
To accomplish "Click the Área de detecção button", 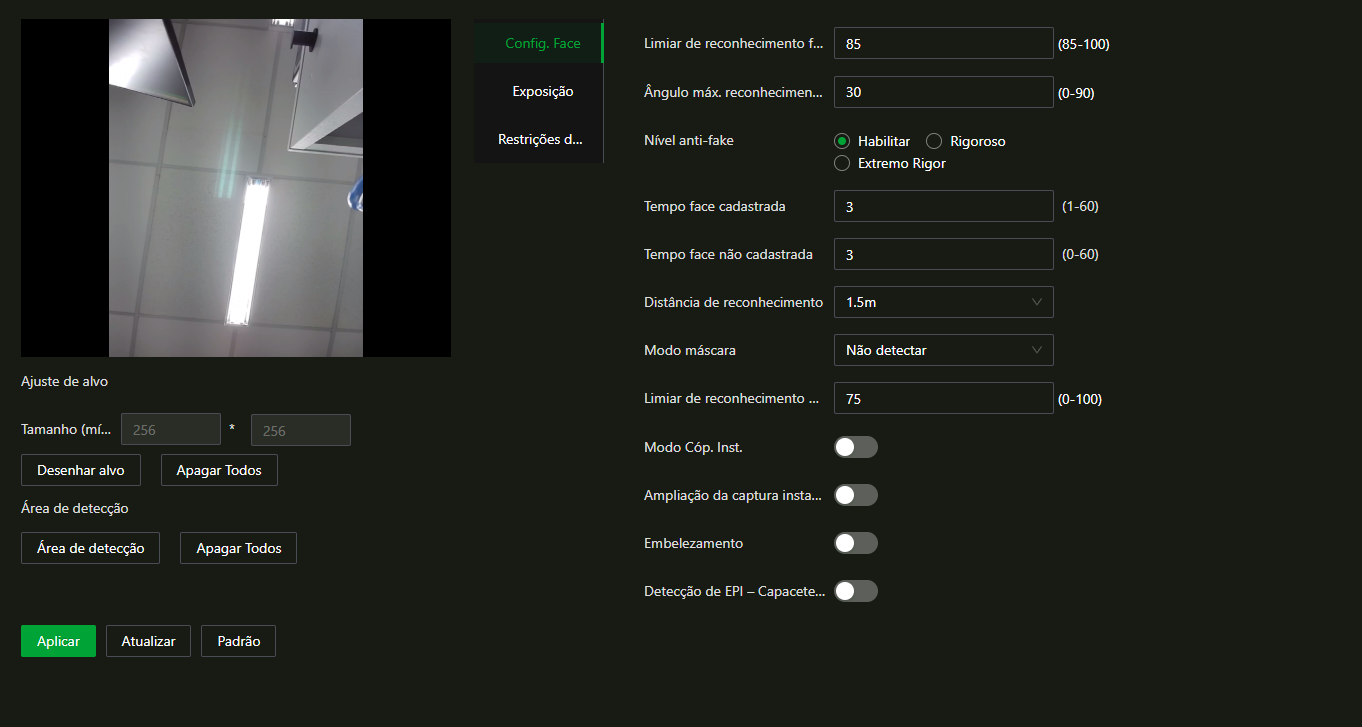I will pyautogui.click(x=90, y=548).
